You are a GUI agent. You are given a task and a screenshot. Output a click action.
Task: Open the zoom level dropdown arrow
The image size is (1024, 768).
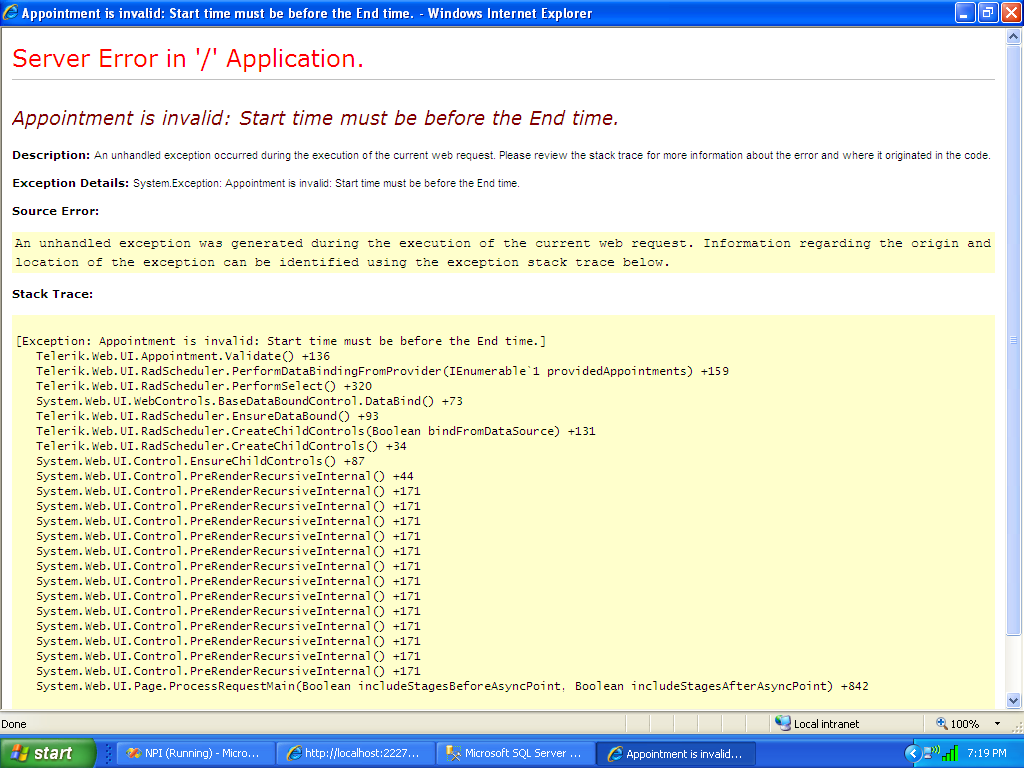(997, 724)
